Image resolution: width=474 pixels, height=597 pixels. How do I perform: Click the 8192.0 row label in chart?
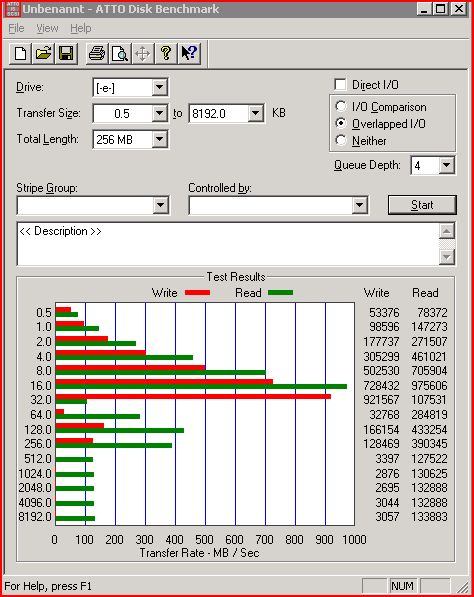[35, 517]
